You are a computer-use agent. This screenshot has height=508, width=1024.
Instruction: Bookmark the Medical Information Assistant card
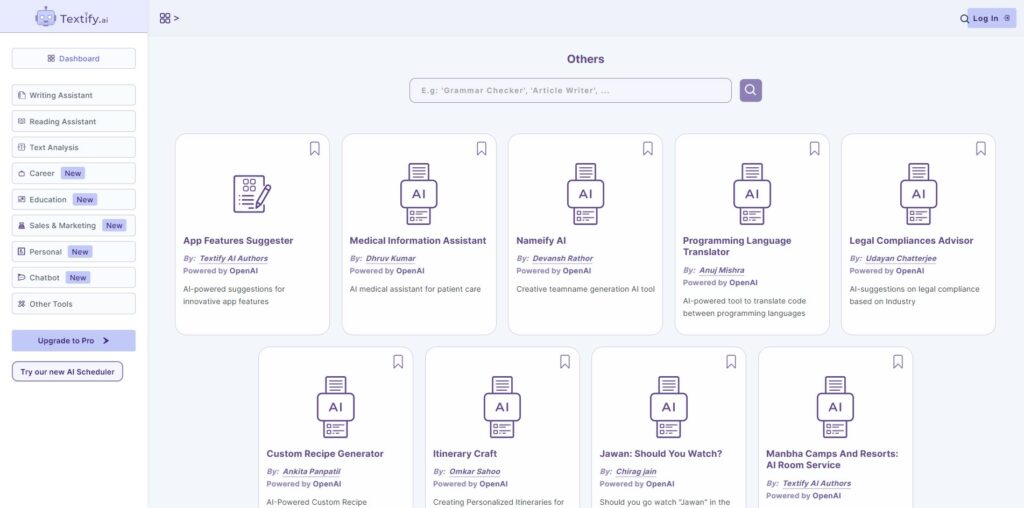pyautogui.click(x=481, y=149)
